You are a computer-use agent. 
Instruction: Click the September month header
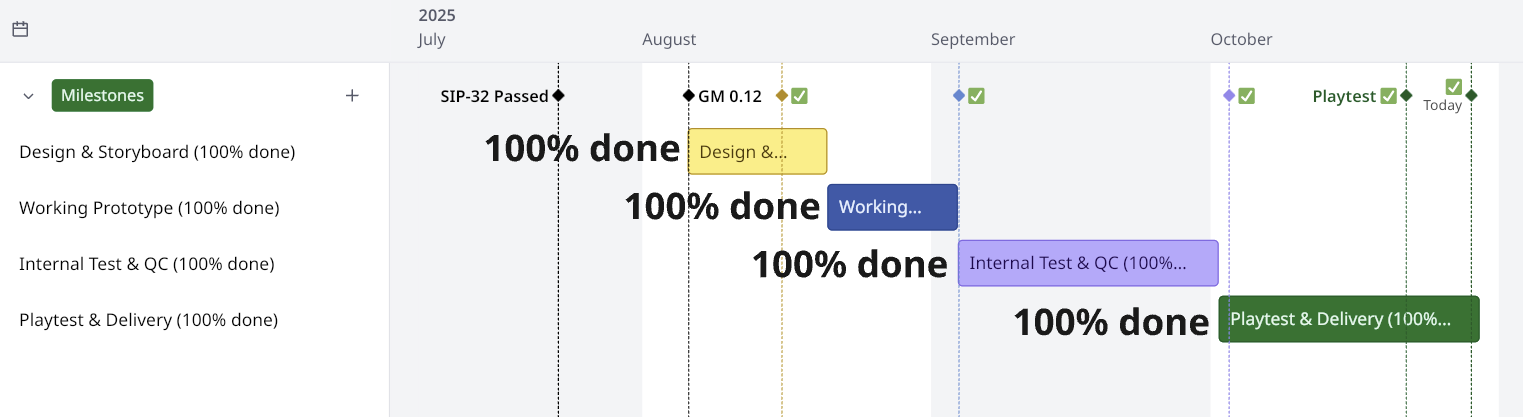coord(972,40)
